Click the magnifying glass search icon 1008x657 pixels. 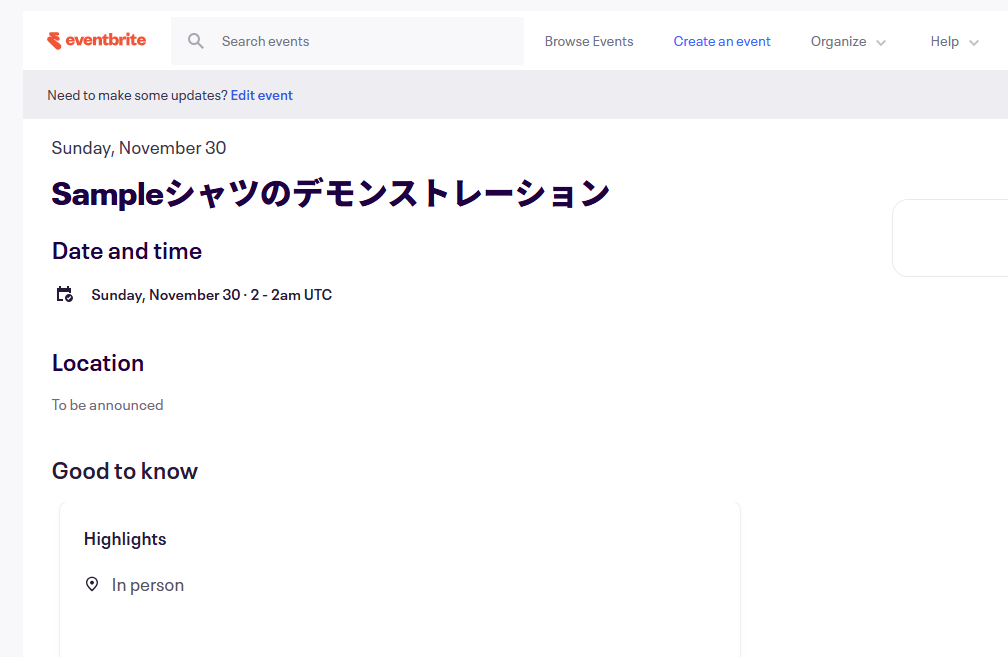tap(196, 41)
